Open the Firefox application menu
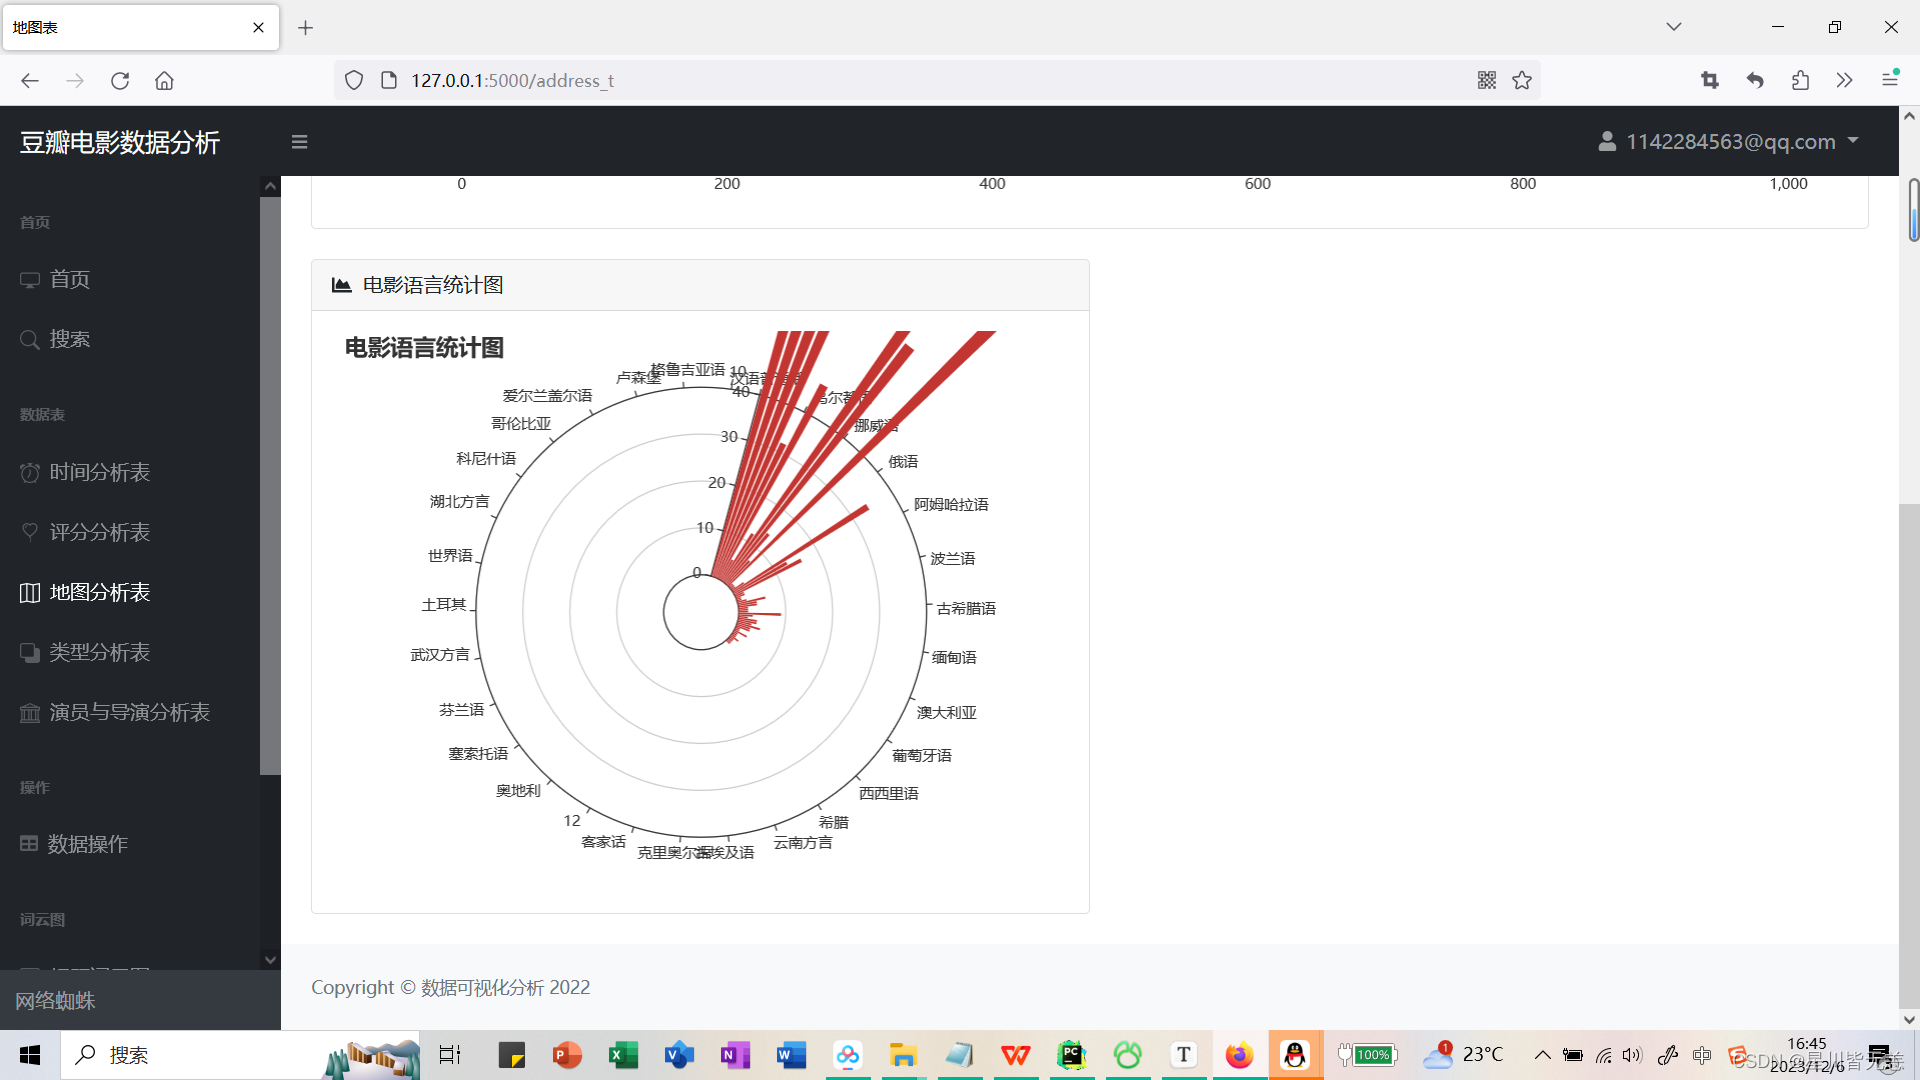The image size is (1920, 1080). [x=1890, y=79]
